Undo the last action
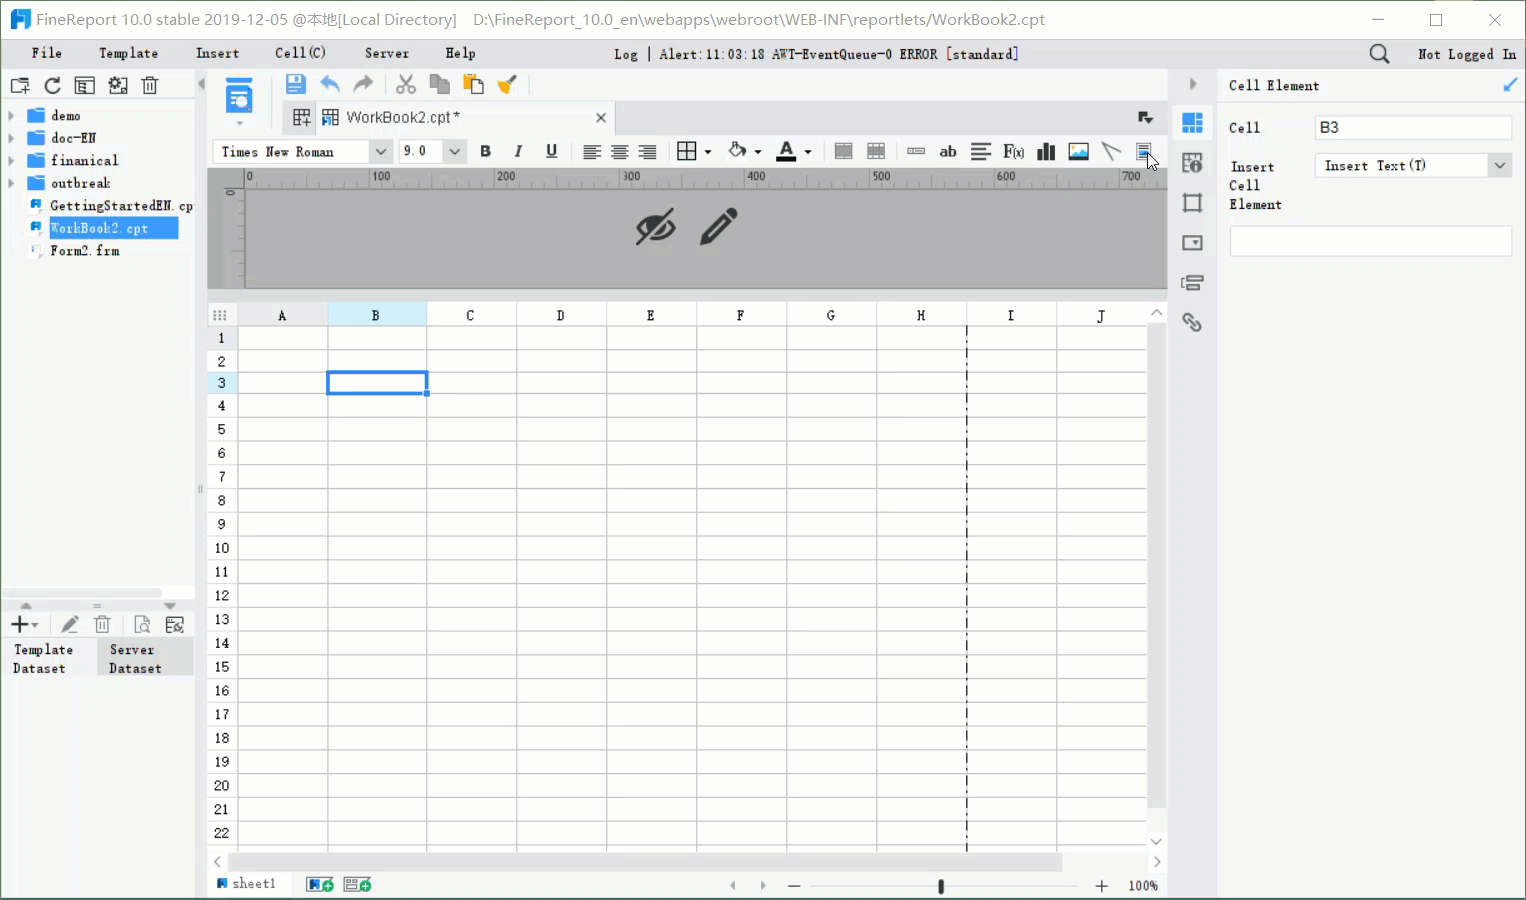1526x900 pixels. tap(330, 84)
